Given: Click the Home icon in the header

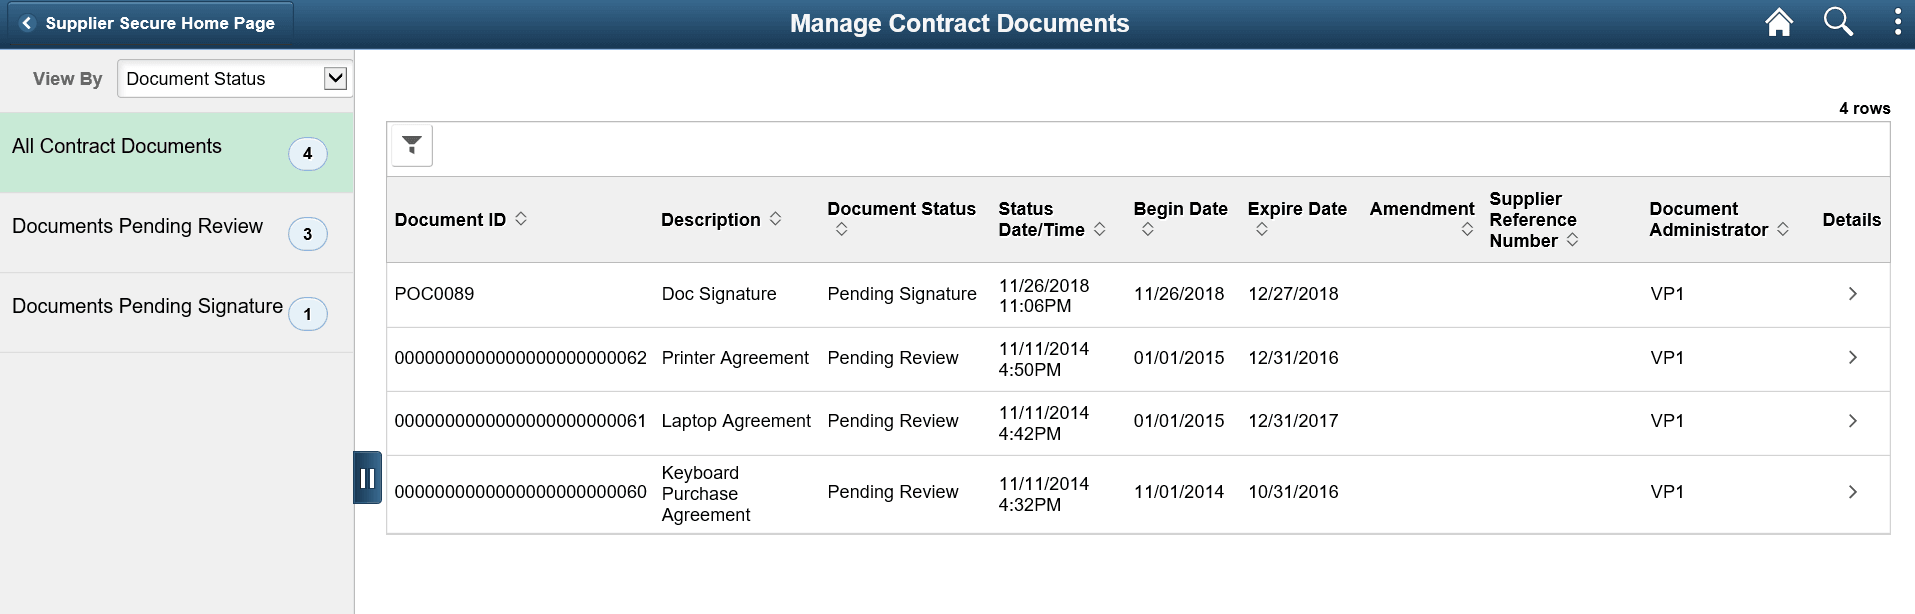Looking at the screenshot, I should click(x=1779, y=21).
